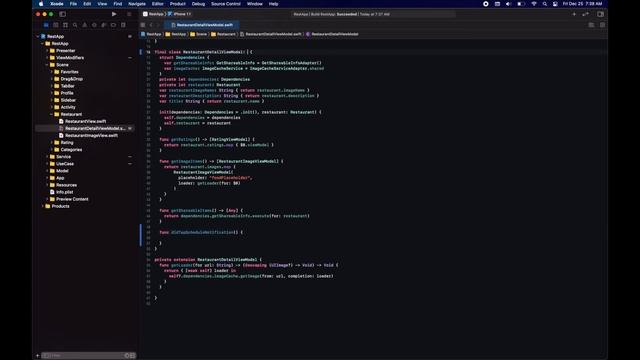Expand the Presenter folder
The width and height of the screenshot is (640, 360).
point(47,51)
